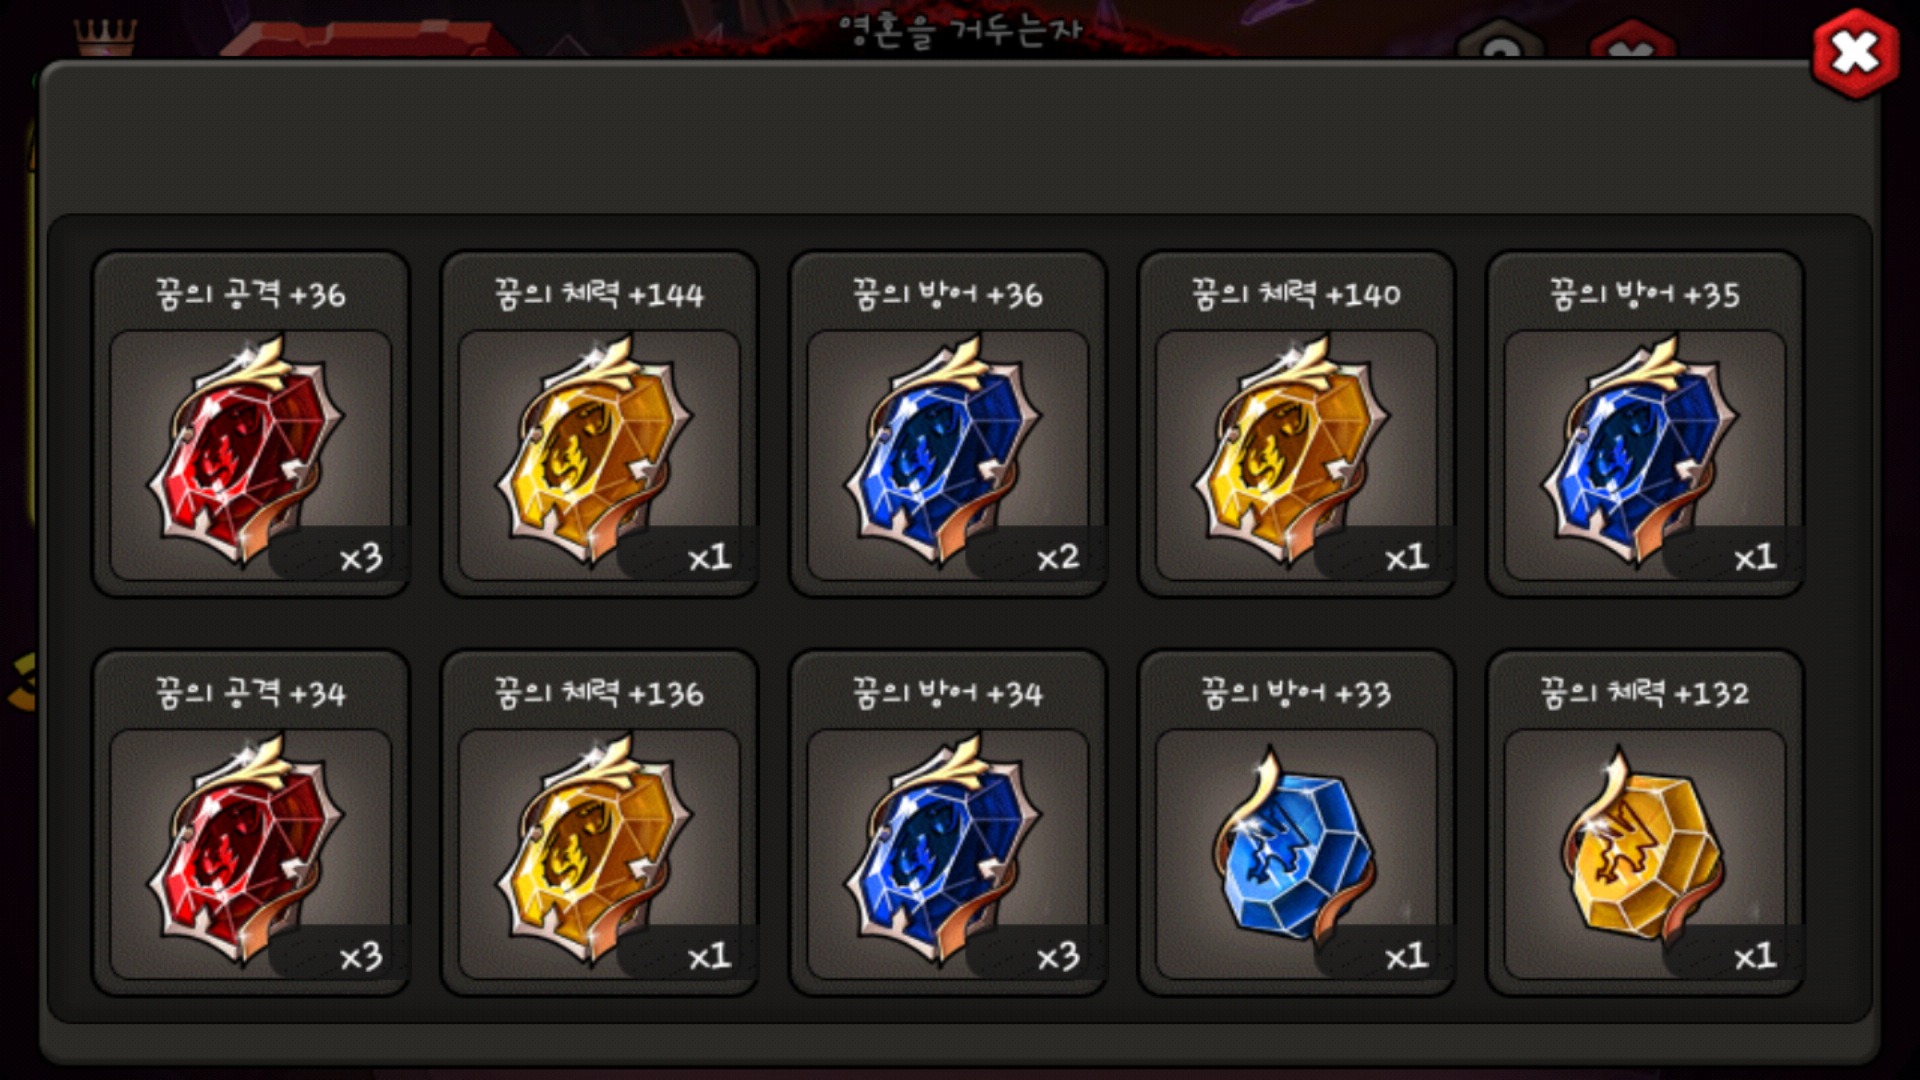Tap the x3 count on 방어 +34 card

pos(1058,957)
